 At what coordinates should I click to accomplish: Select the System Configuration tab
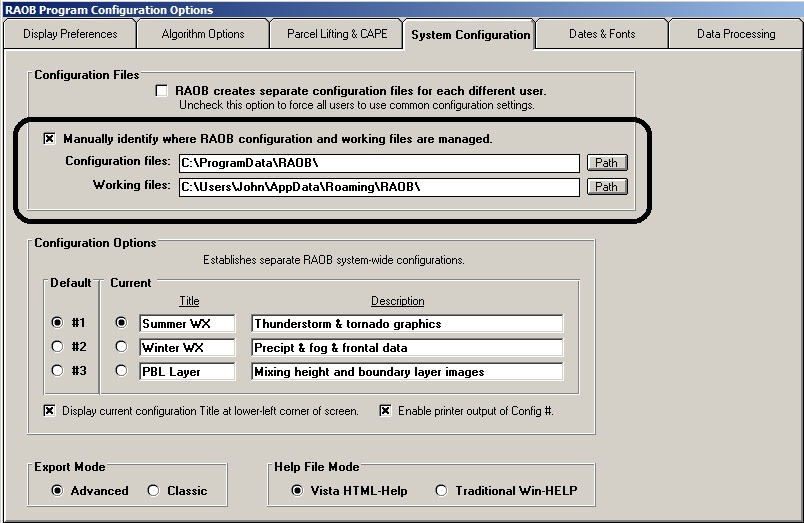click(470, 35)
